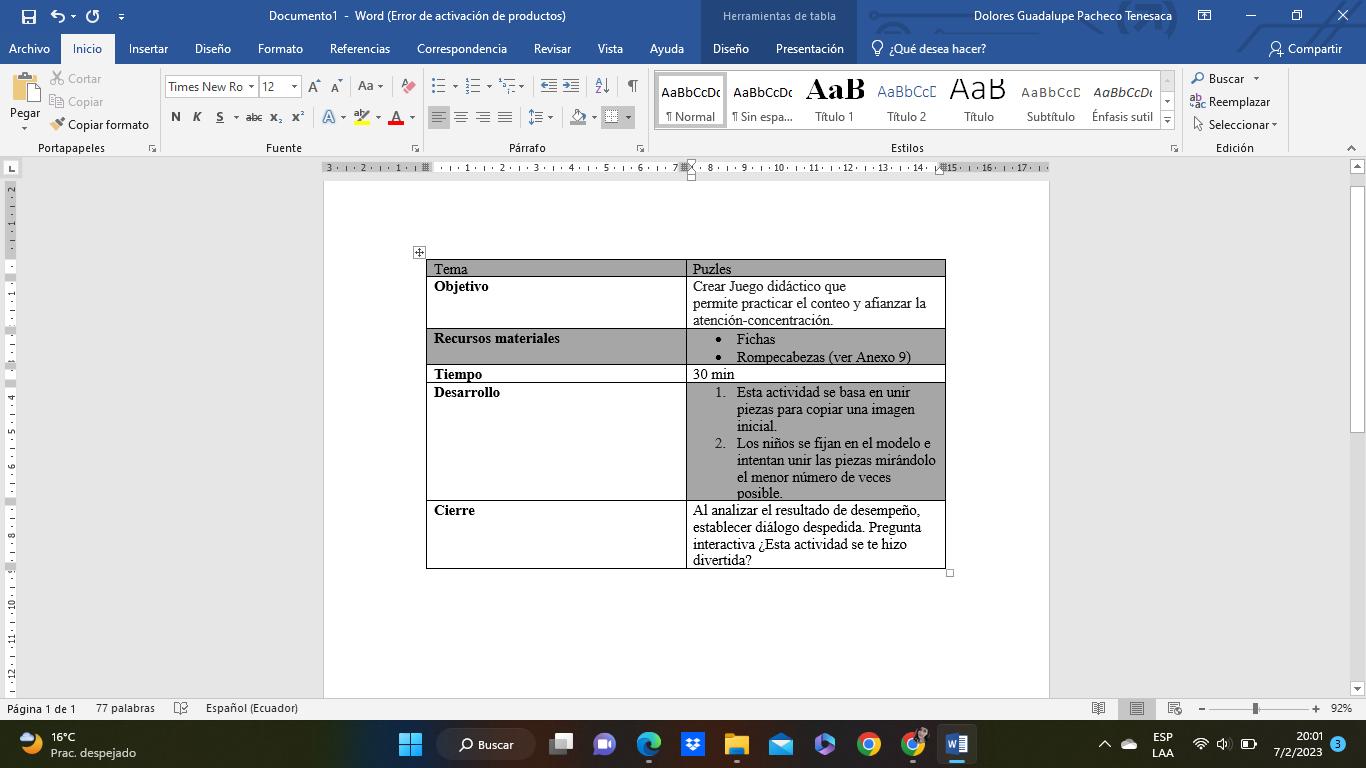Open Ribbon Display Options

pos(1205,16)
